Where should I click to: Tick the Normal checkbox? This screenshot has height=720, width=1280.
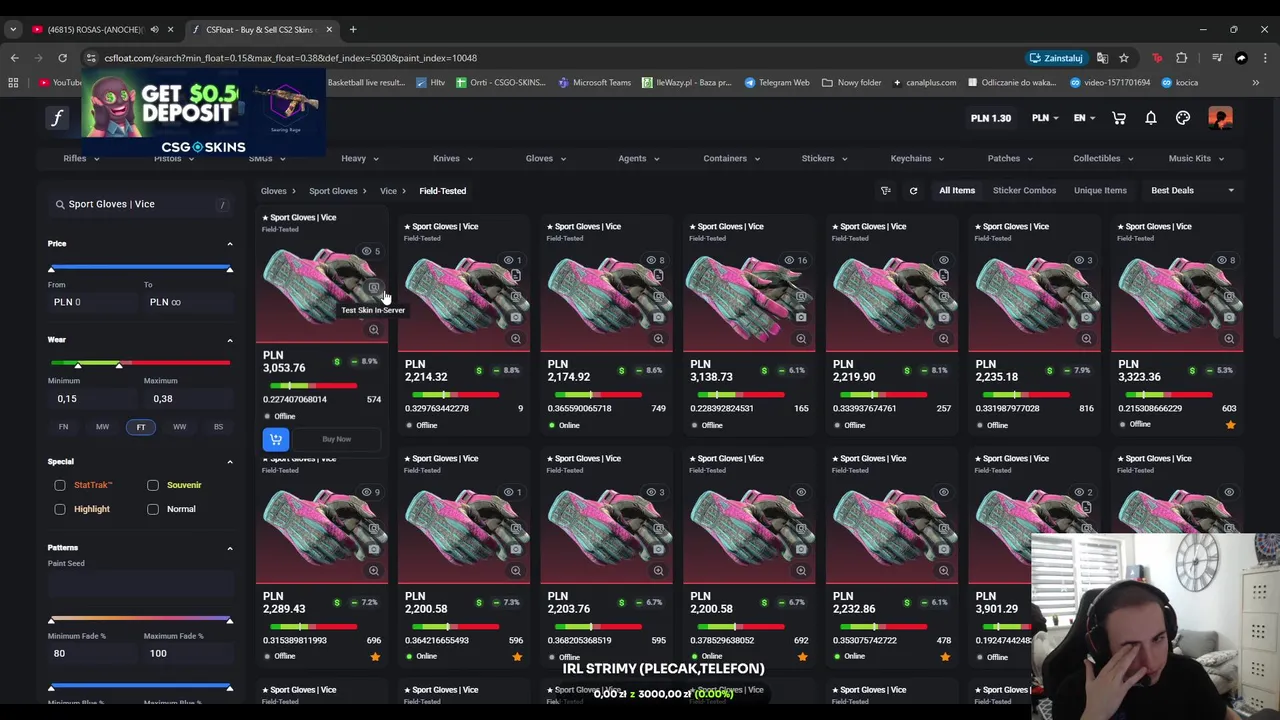pos(153,509)
